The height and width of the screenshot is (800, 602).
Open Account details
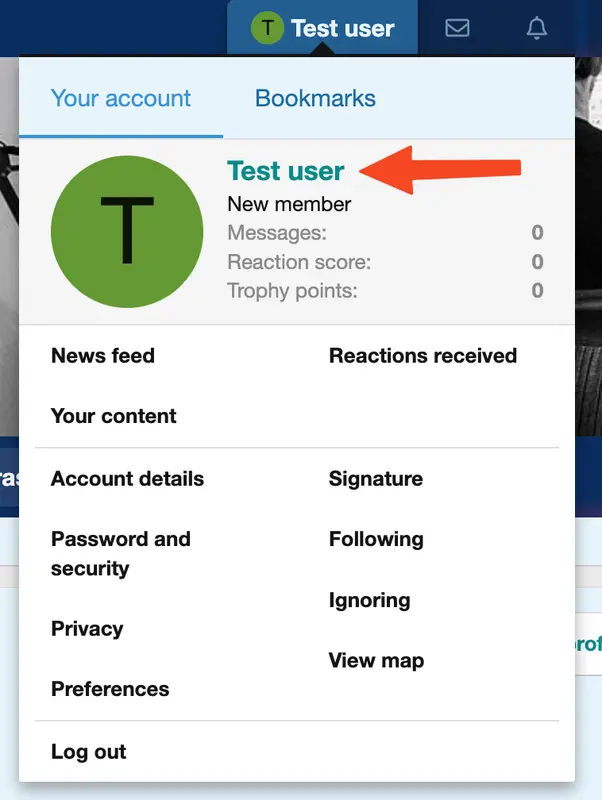click(x=128, y=479)
